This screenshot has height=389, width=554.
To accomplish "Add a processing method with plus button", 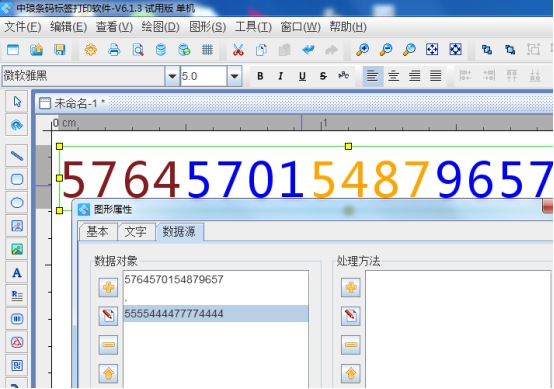I will 350,287.
